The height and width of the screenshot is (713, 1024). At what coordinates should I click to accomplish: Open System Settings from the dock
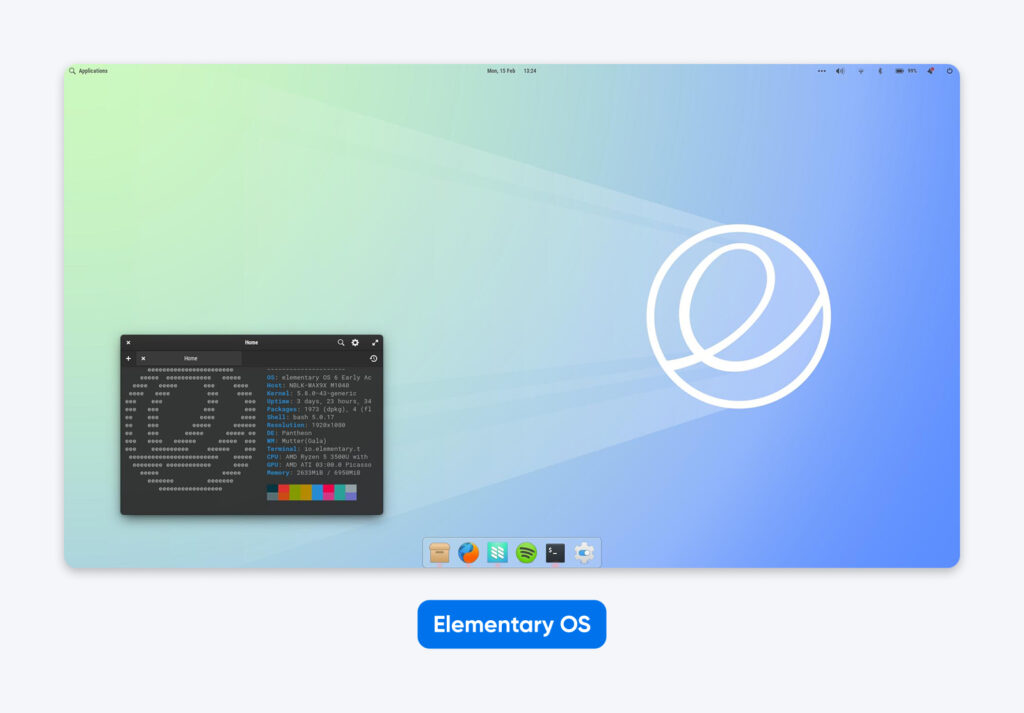pyautogui.click(x=582, y=551)
